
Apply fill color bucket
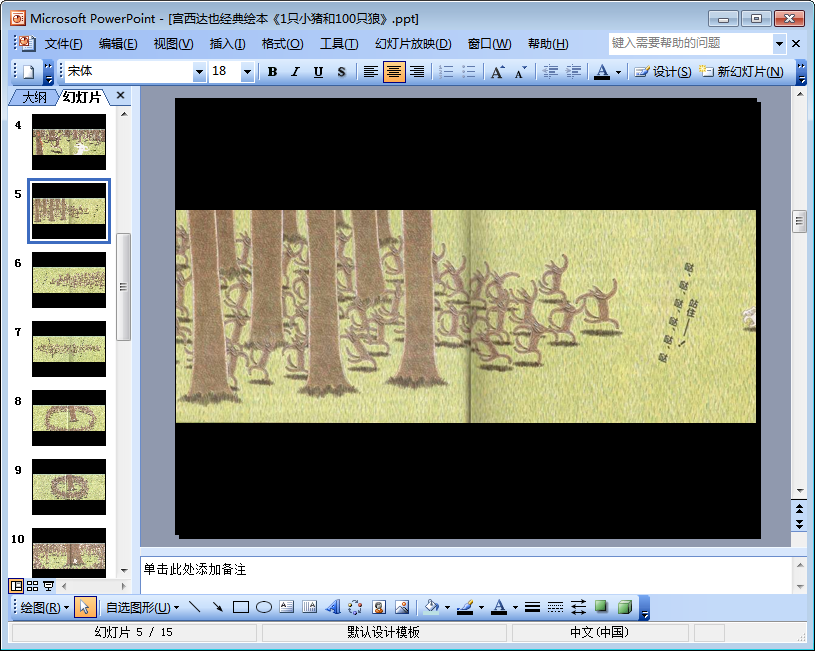click(431, 607)
